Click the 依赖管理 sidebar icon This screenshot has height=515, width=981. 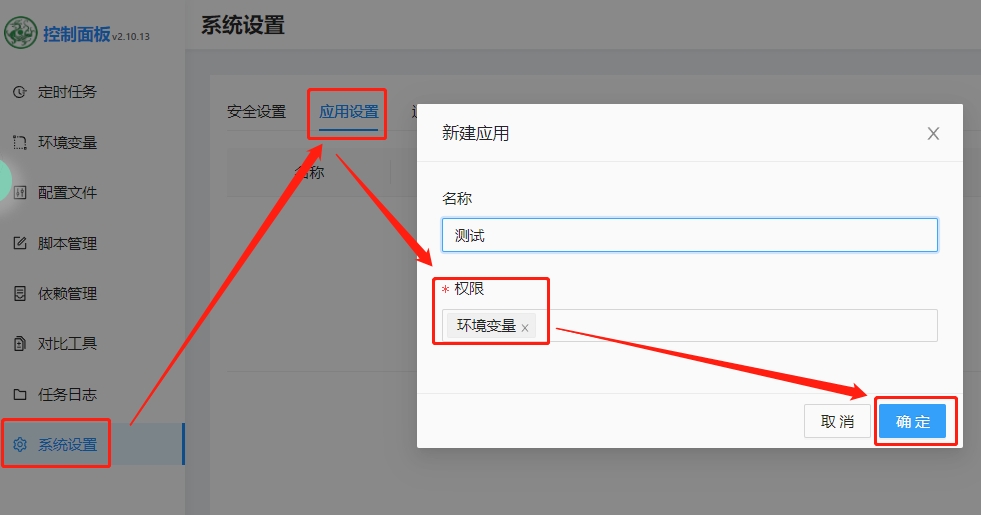pos(19,294)
